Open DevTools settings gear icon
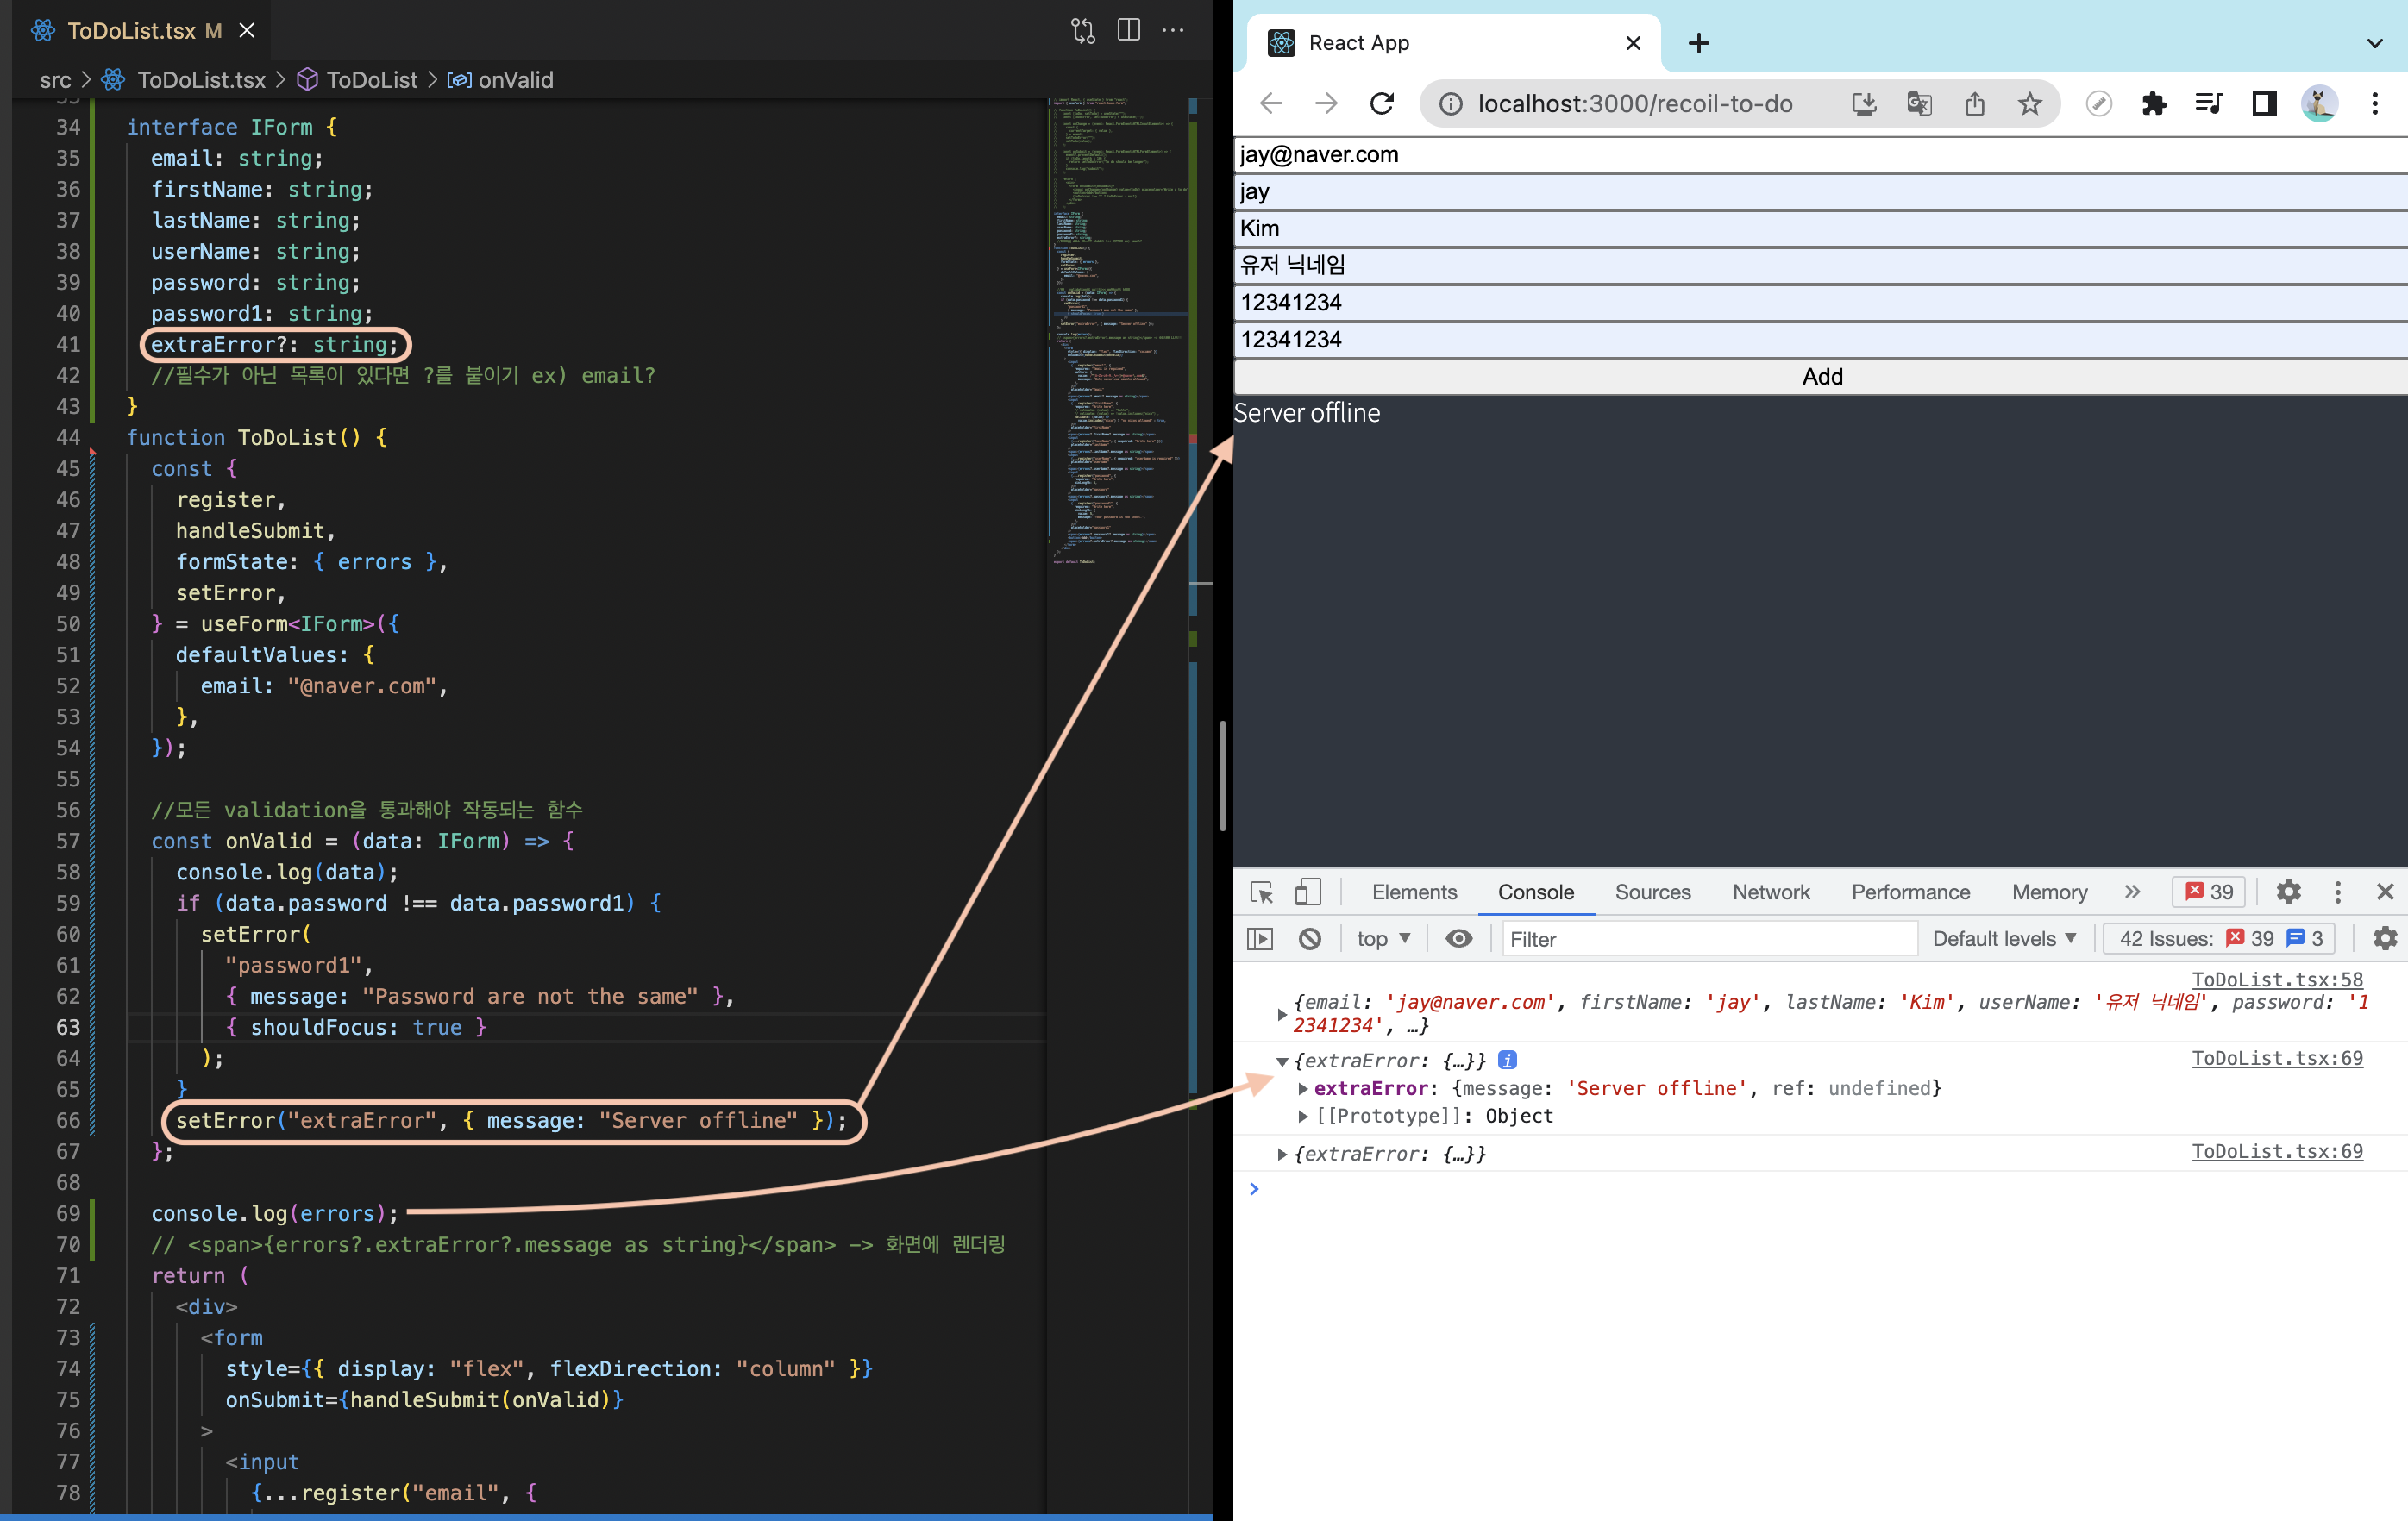This screenshot has height=1521, width=2408. point(2288,892)
